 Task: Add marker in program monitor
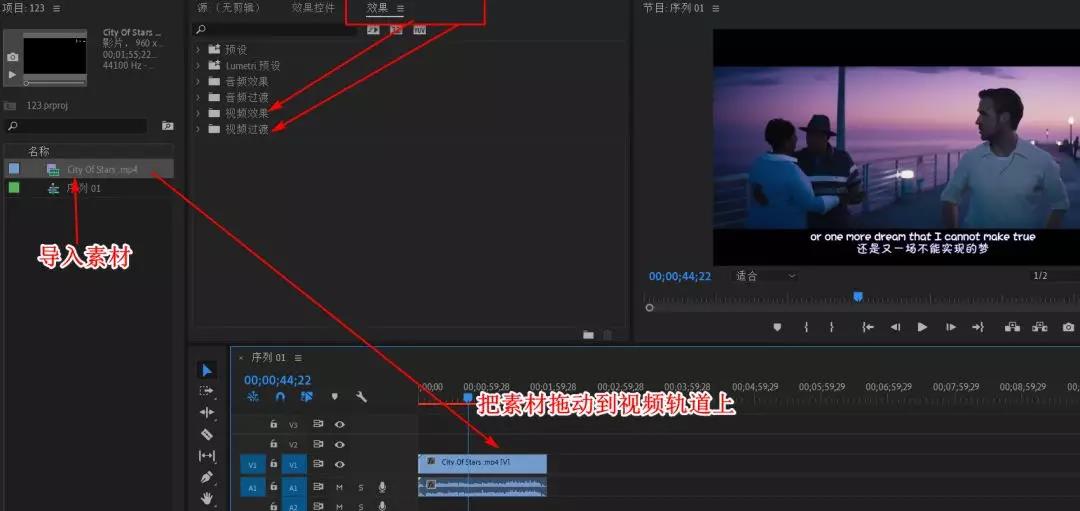[x=777, y=327]
